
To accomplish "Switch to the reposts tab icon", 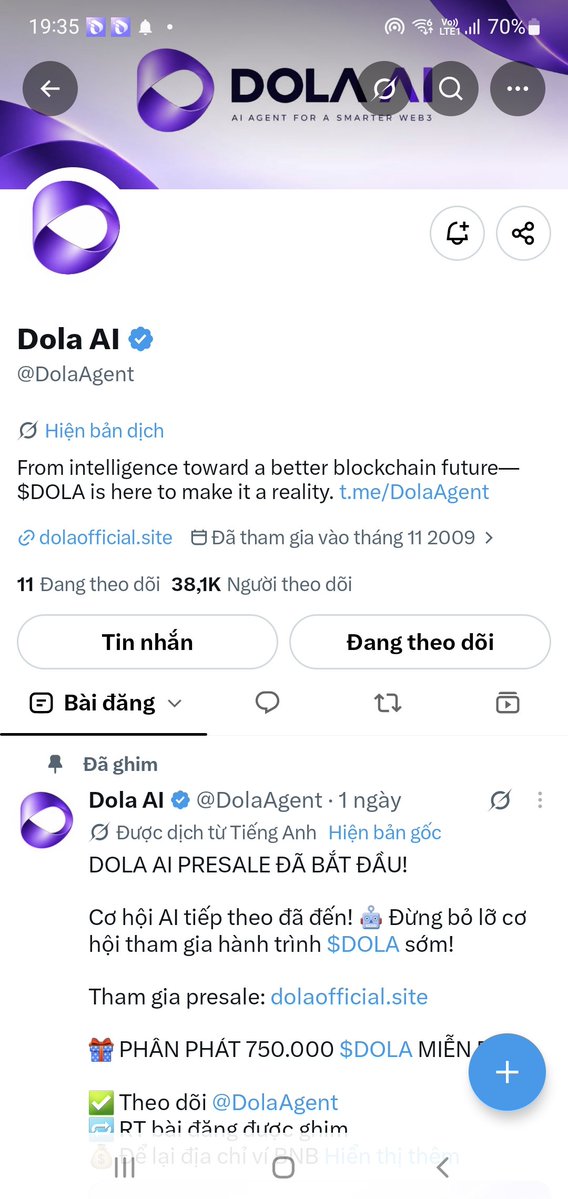I will pos(388,703).
